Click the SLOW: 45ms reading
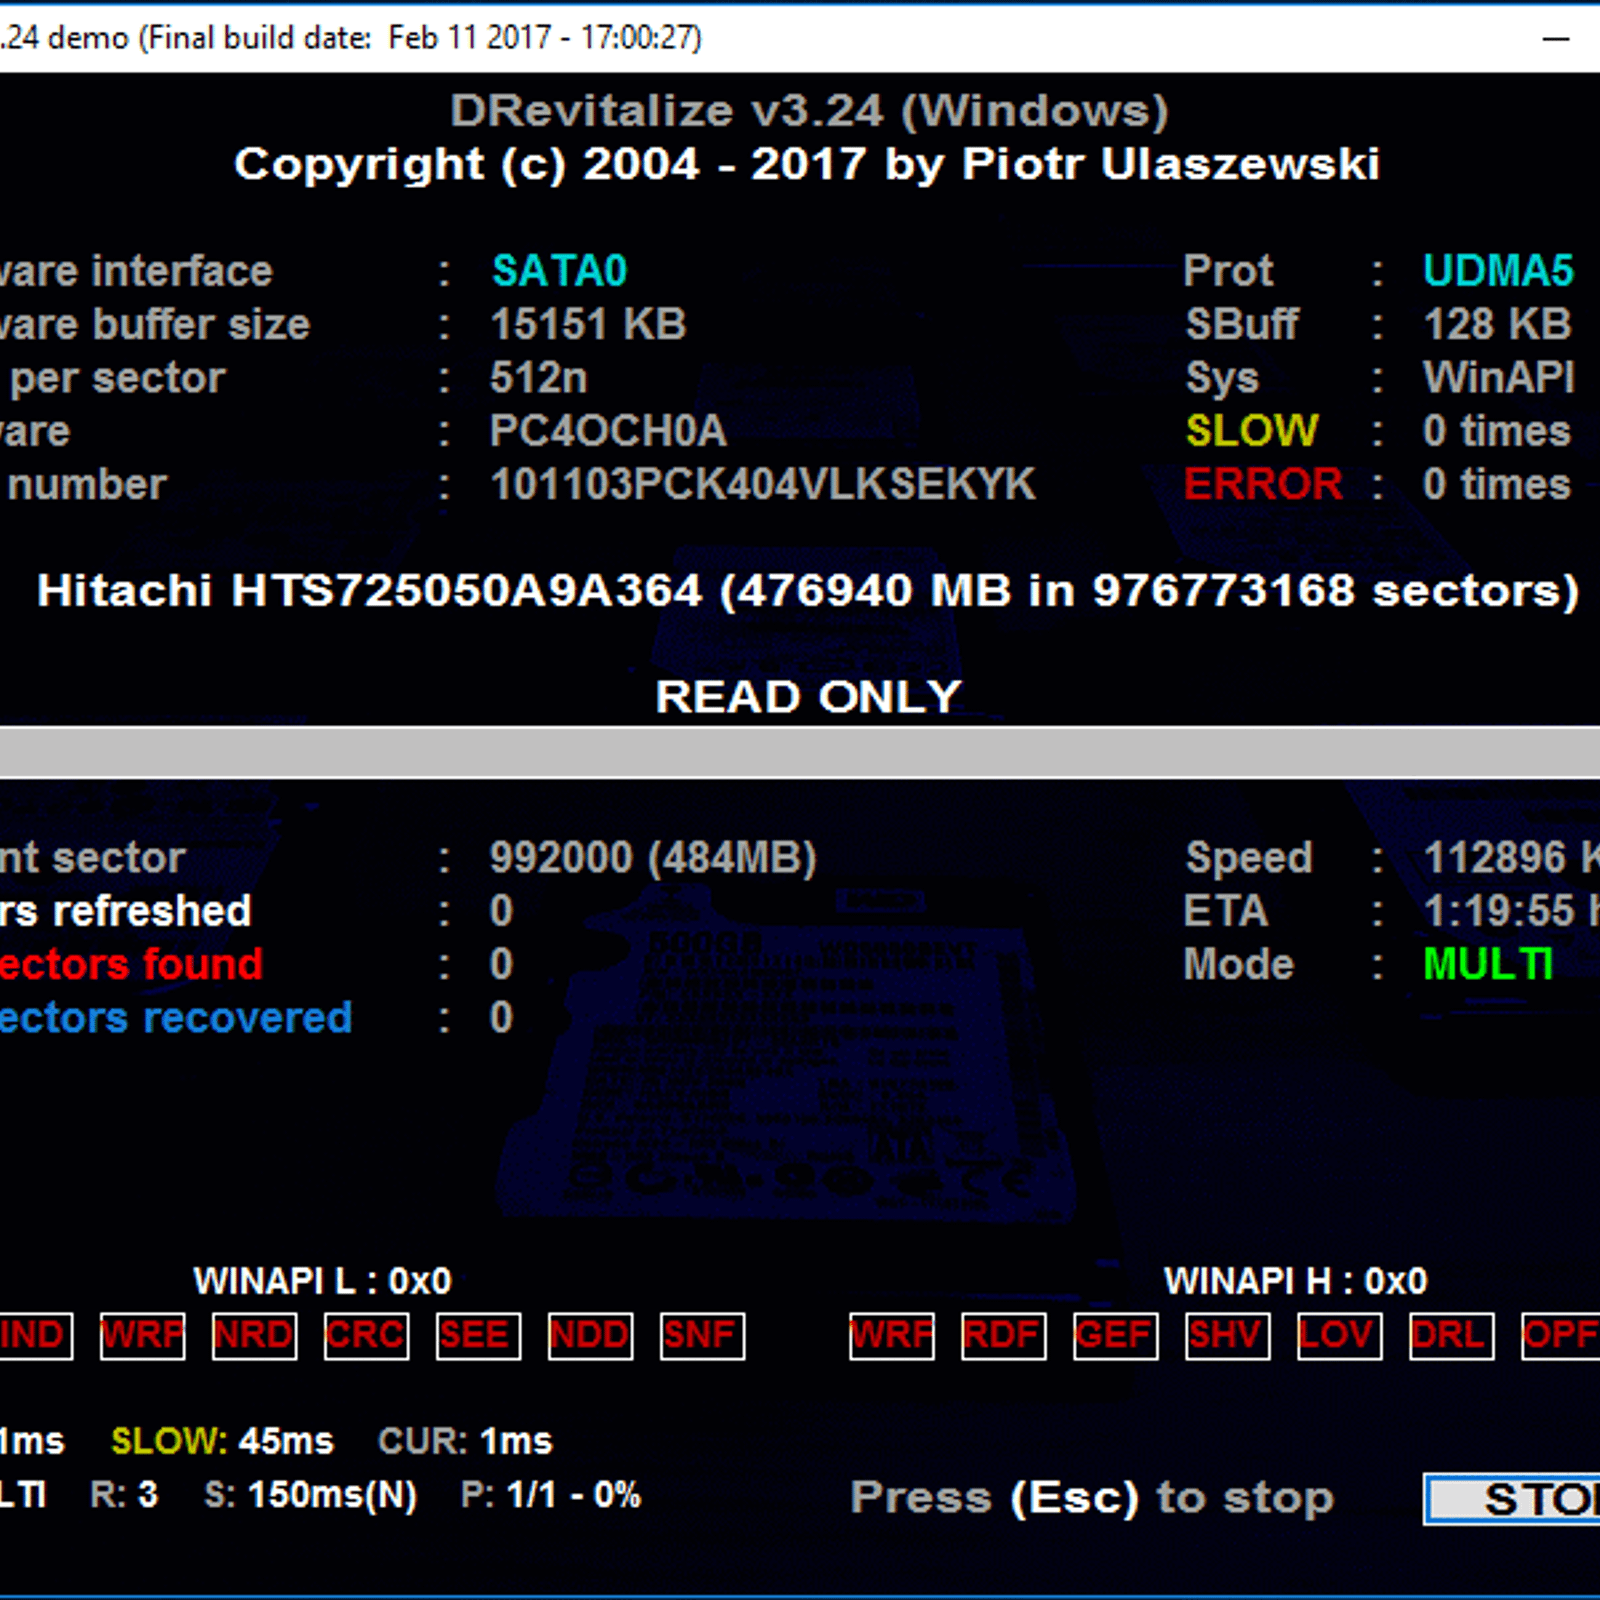The height and width of the screenshot is (1600, 1600). click(222, 1441)
